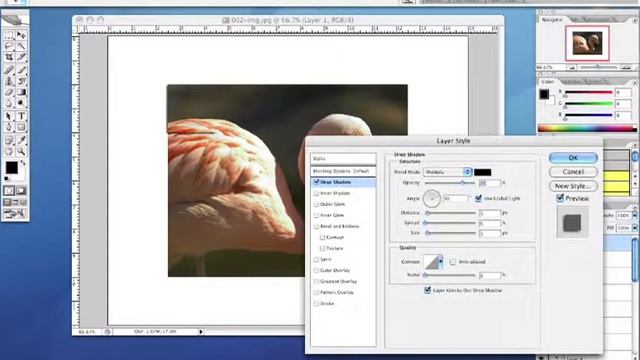Select the Magic Wand tool
The width and height of the screenshot is (640, 360).
[21, 46]
